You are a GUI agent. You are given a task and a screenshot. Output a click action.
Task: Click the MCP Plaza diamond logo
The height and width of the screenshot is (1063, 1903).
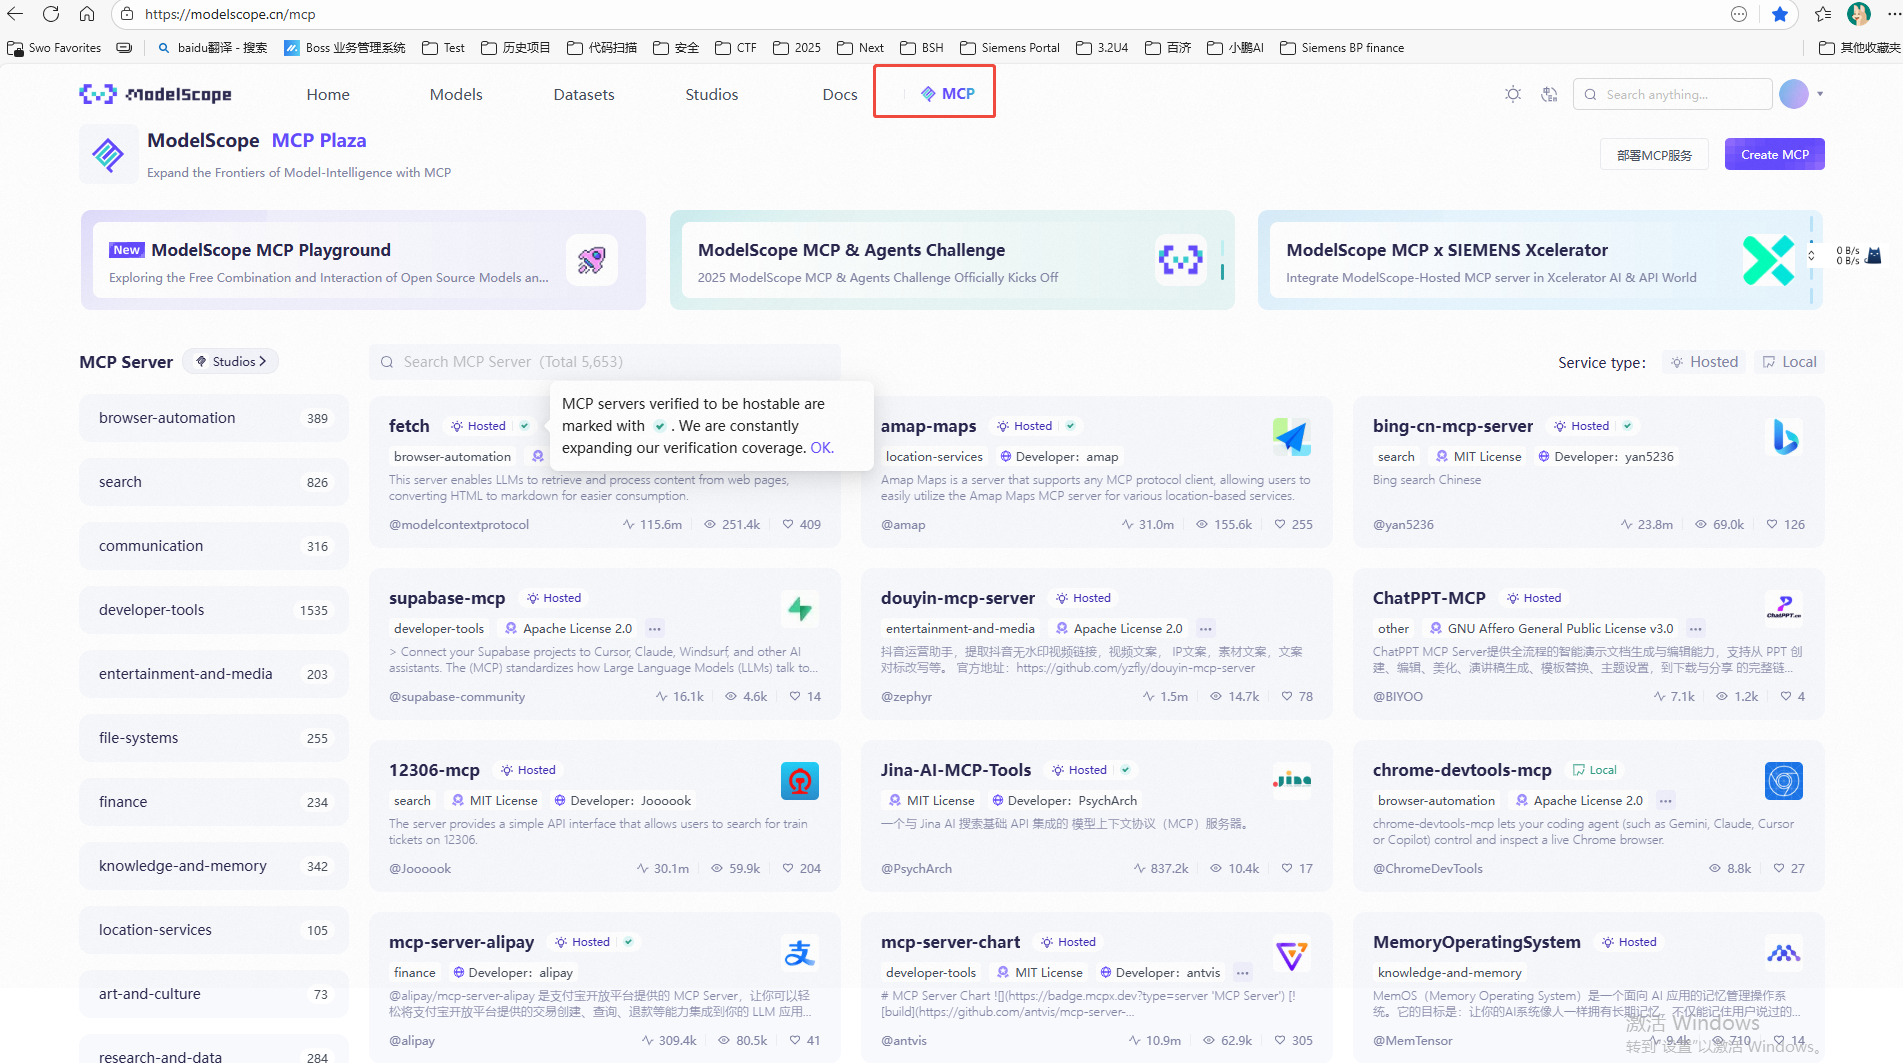(108, 154)
